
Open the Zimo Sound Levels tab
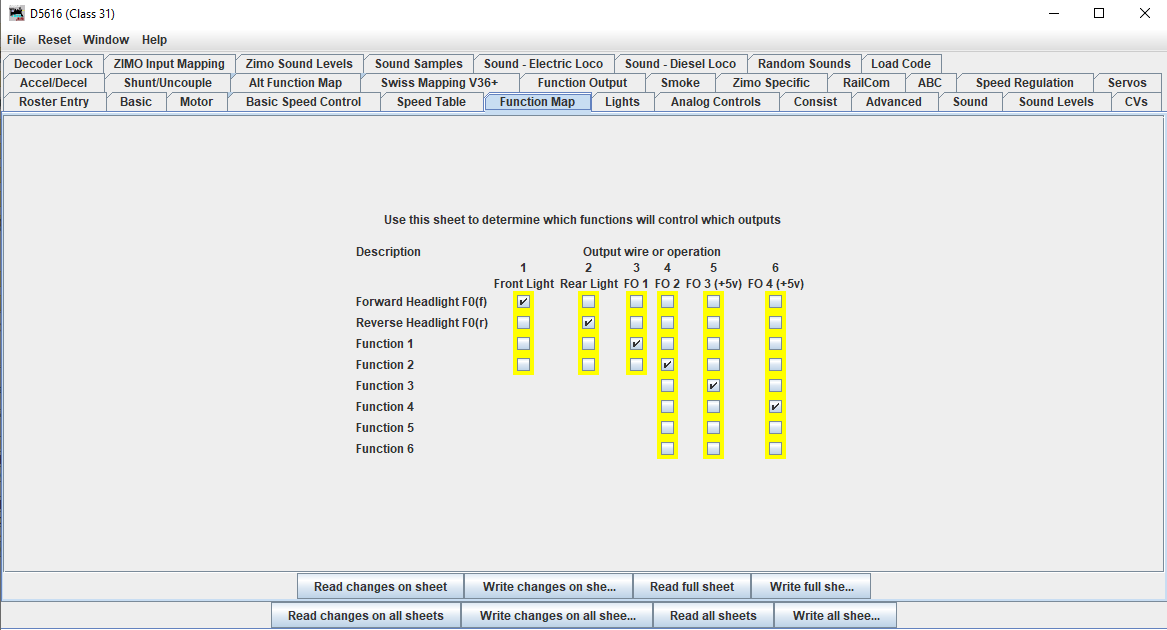pyautogui.click(x=299, y=63)
